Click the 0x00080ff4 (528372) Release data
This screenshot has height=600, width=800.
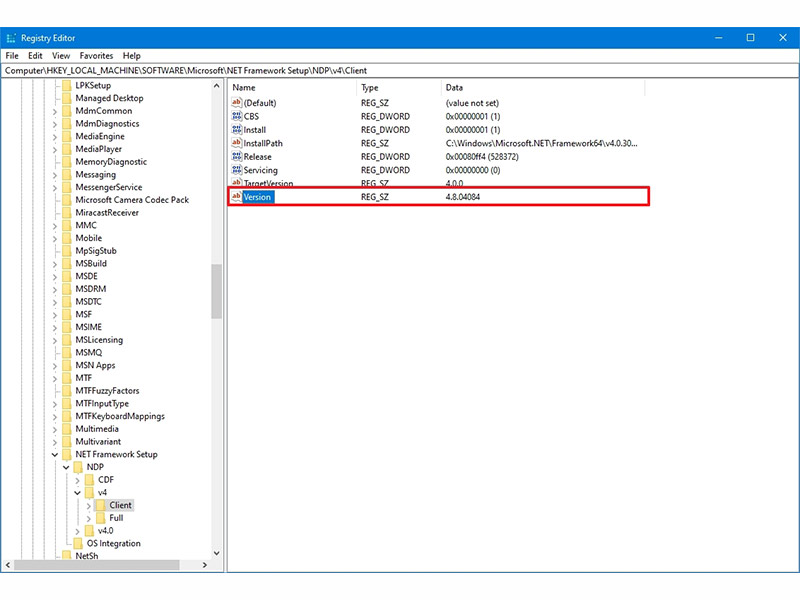[x=482, y=157]
